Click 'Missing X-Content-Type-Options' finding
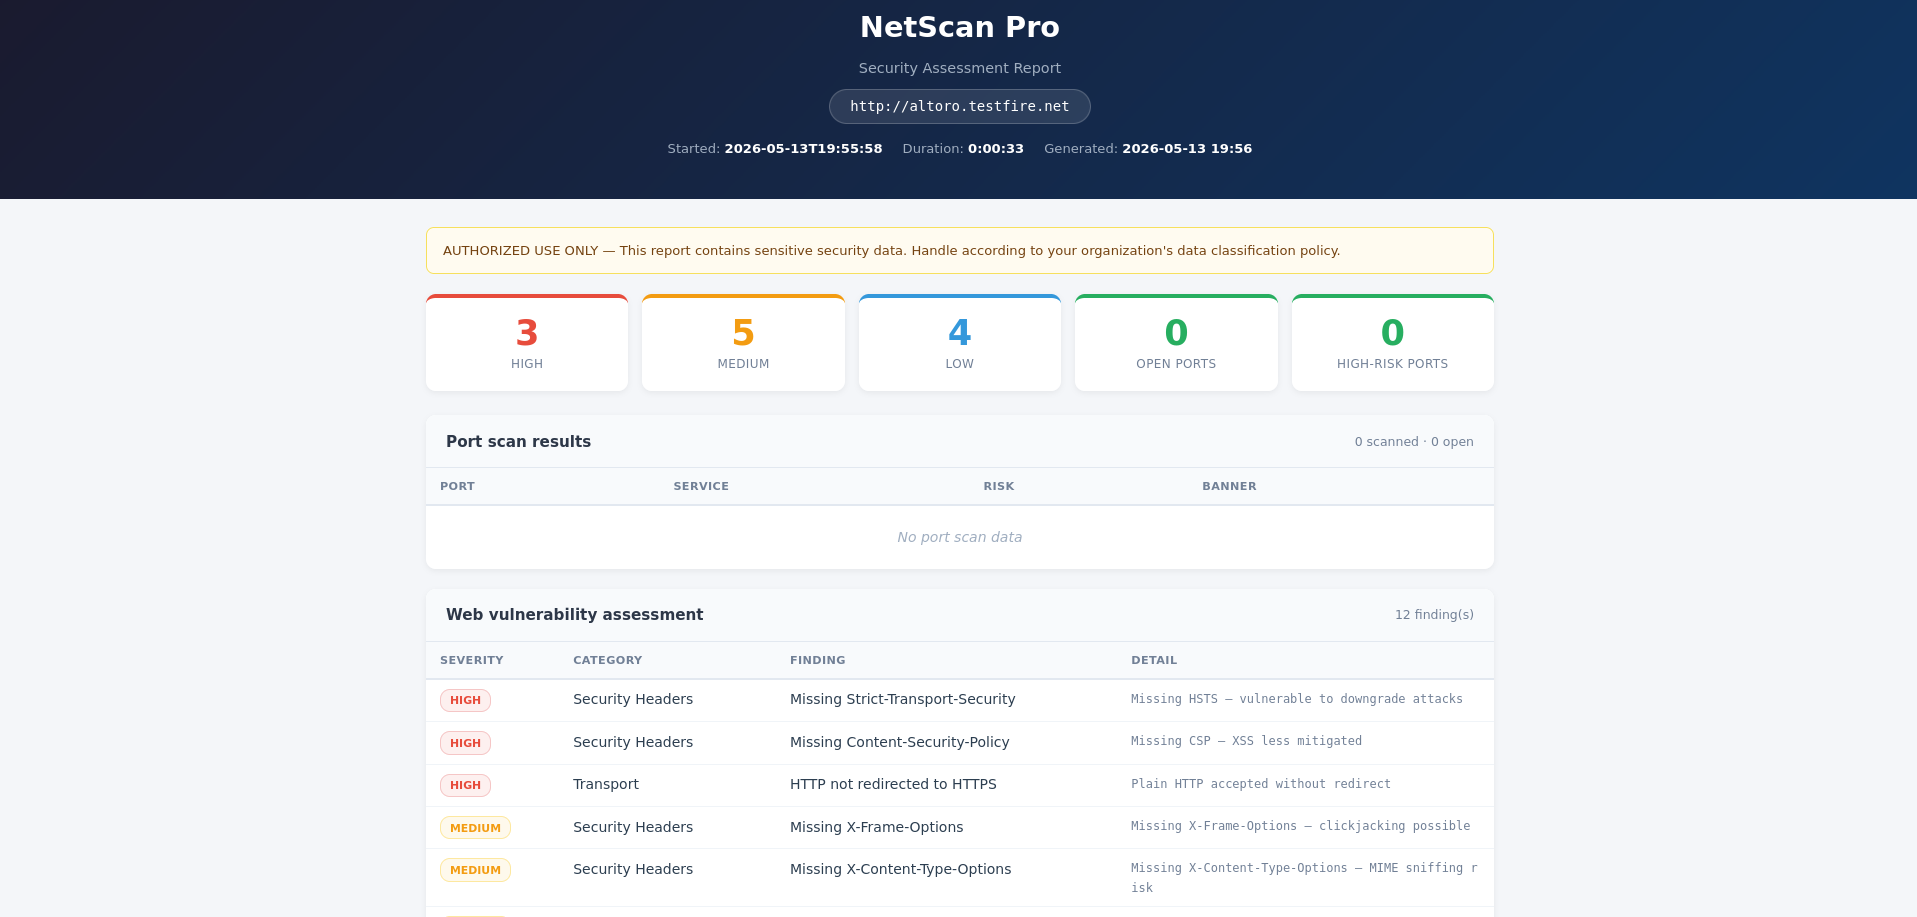 pyautogui.click(x=900, y=869)
